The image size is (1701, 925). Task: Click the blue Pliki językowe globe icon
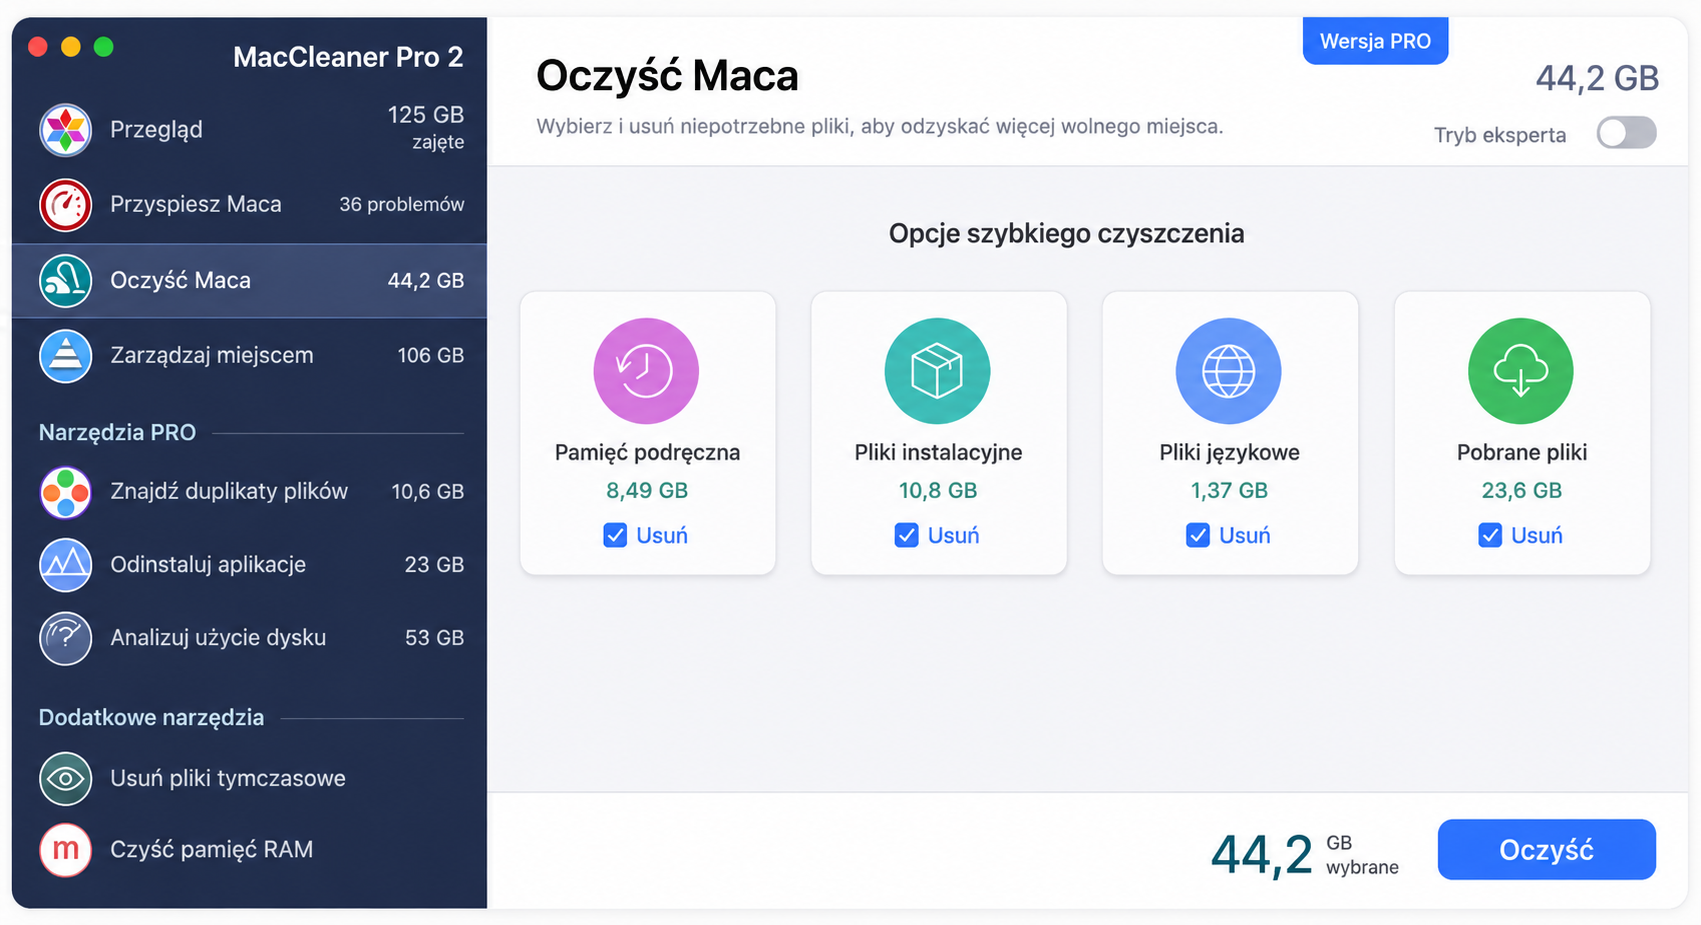[x=1228, y=371]
